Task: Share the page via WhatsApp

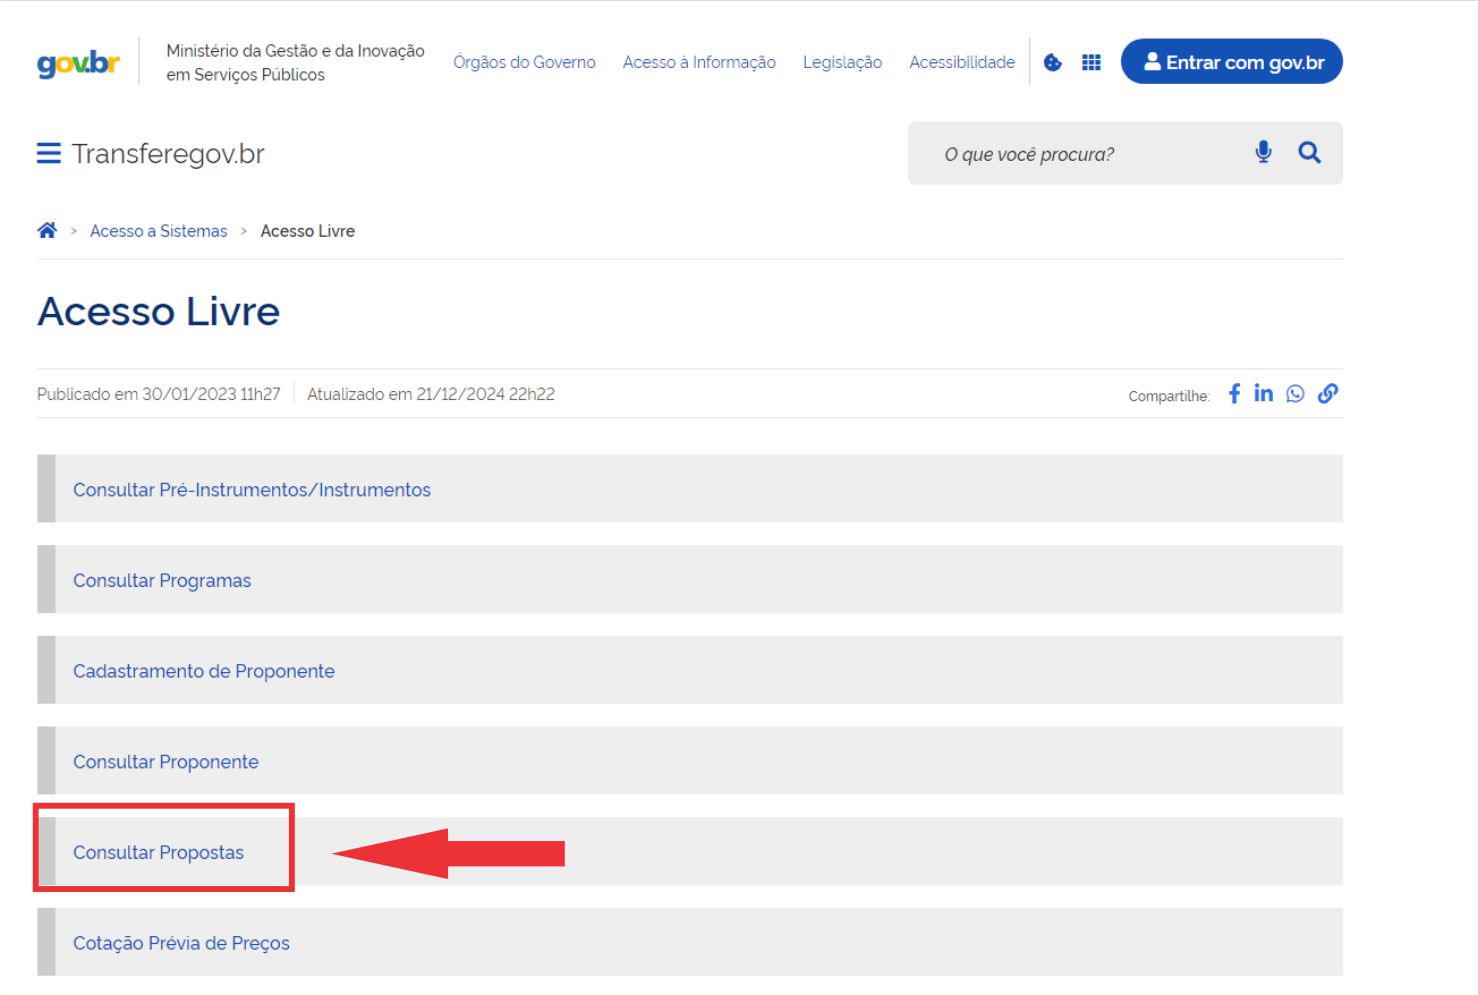Action: pyautogui.click(x=1295, y=393)
